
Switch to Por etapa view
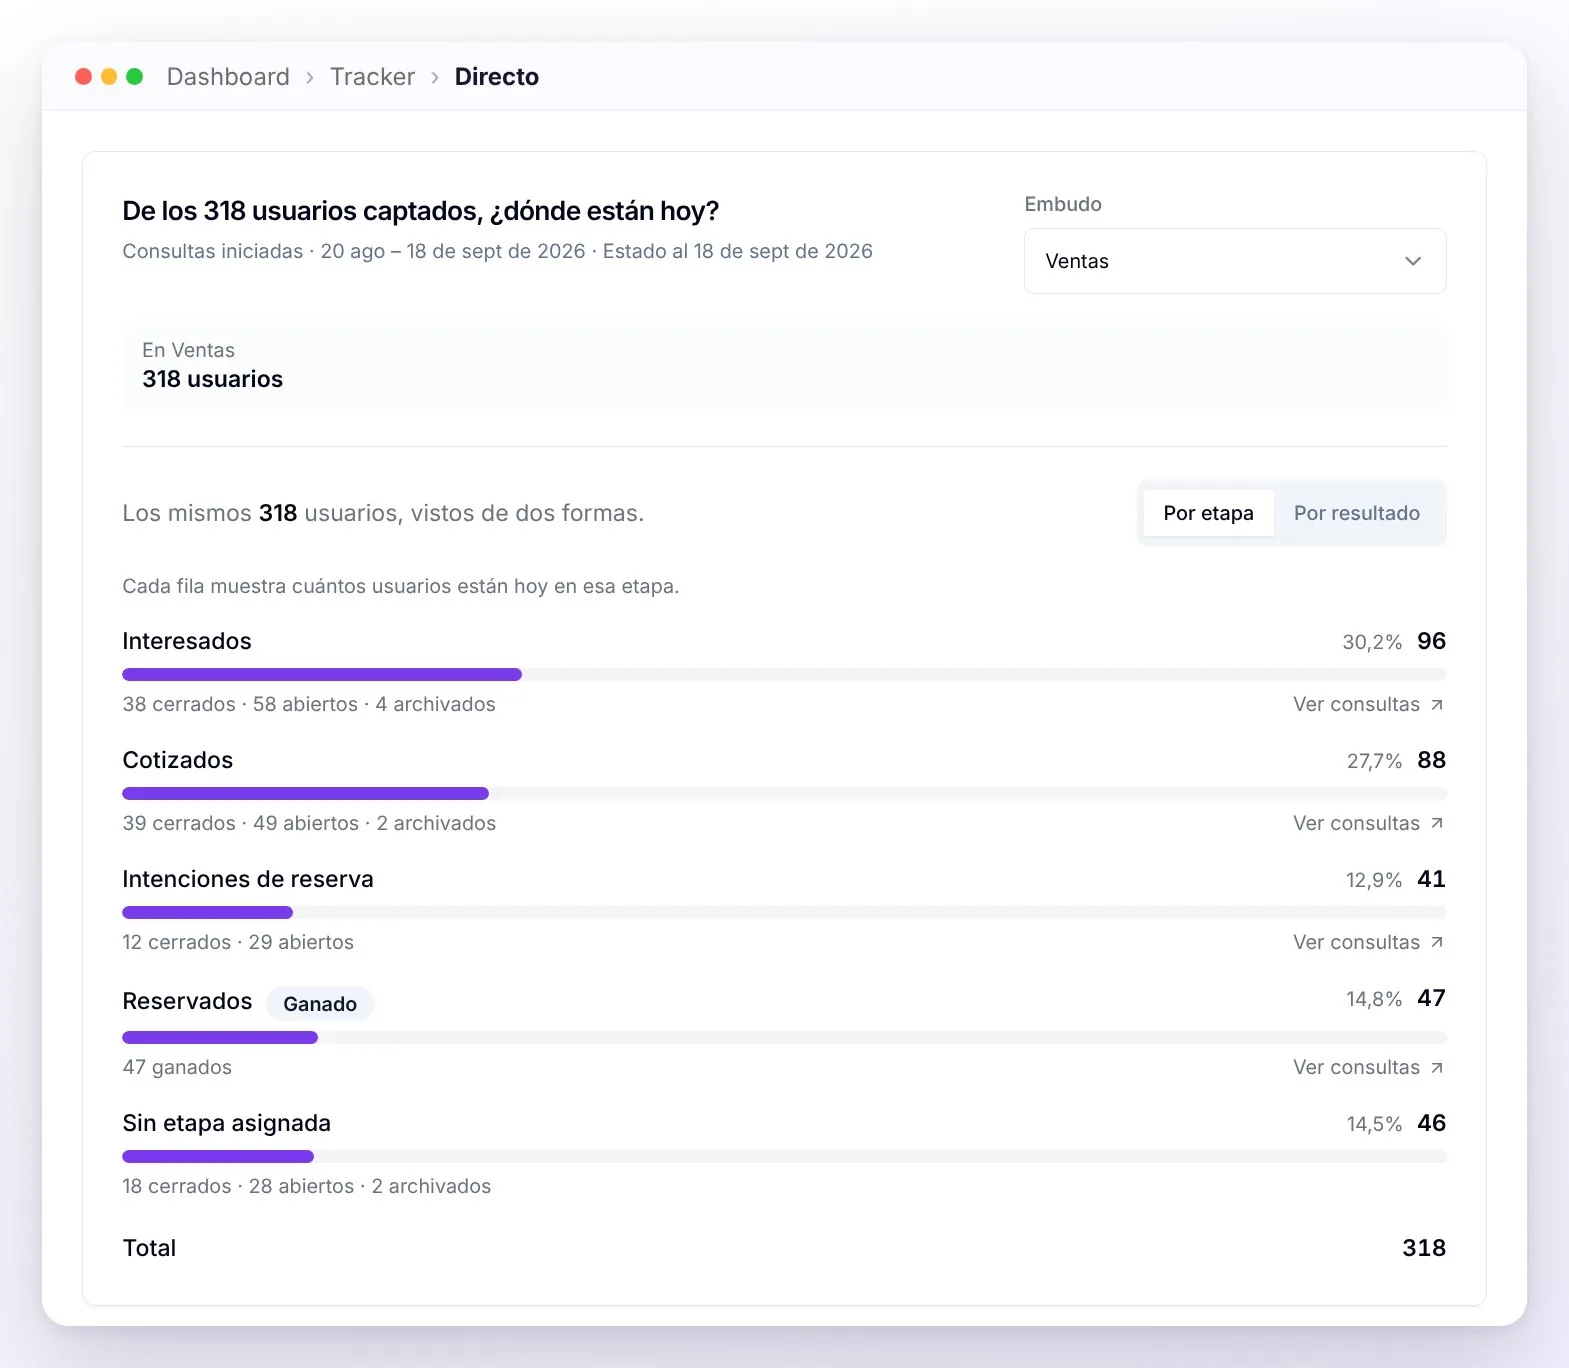[x=1208, y=513]
